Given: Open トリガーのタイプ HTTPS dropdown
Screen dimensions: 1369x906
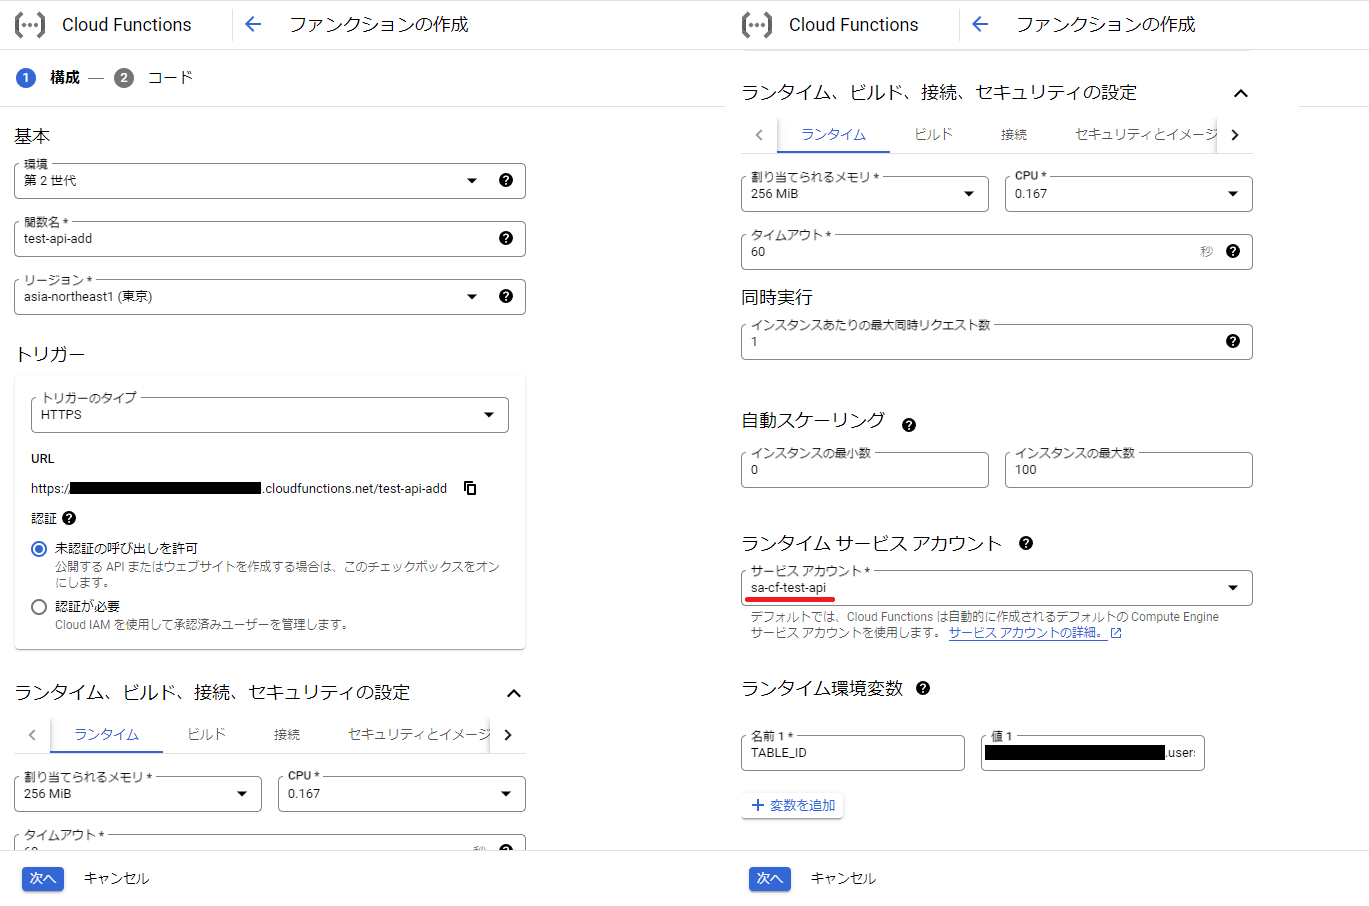Looking at the screenshot, I should tap(270, 415).
